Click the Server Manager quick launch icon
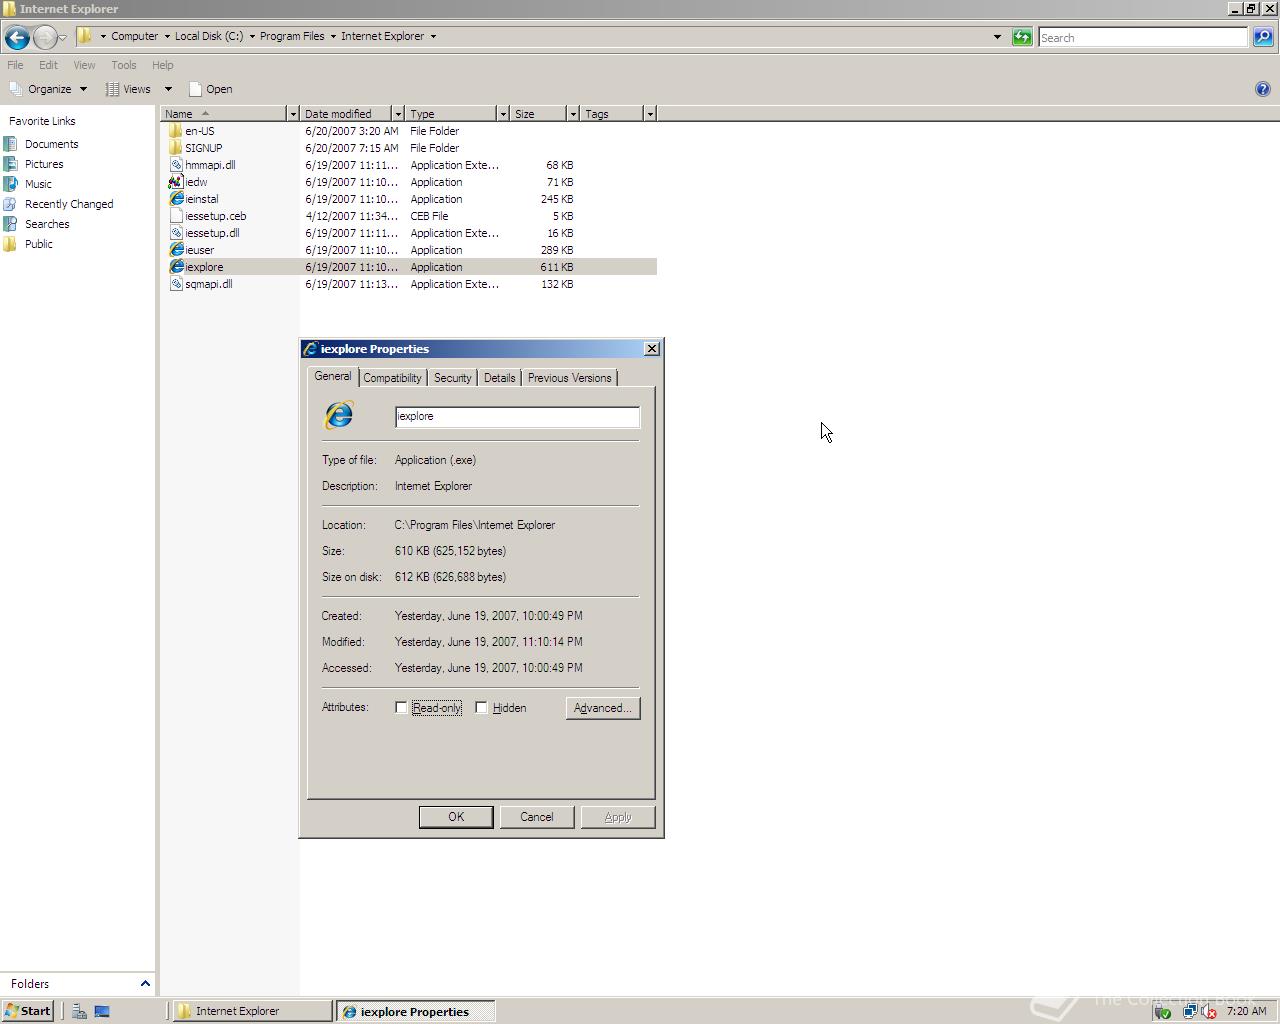The width and height of the screenshot is (1280, 1024). [x=79, y=1011]
